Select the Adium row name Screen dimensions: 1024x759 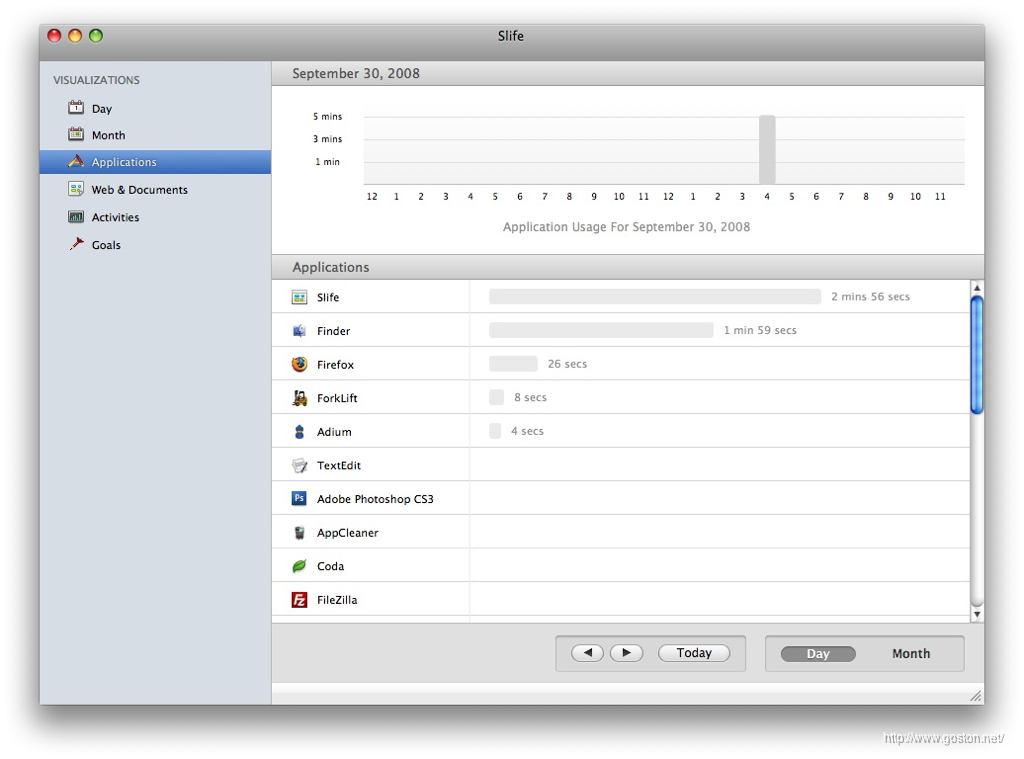coord(334,432)
